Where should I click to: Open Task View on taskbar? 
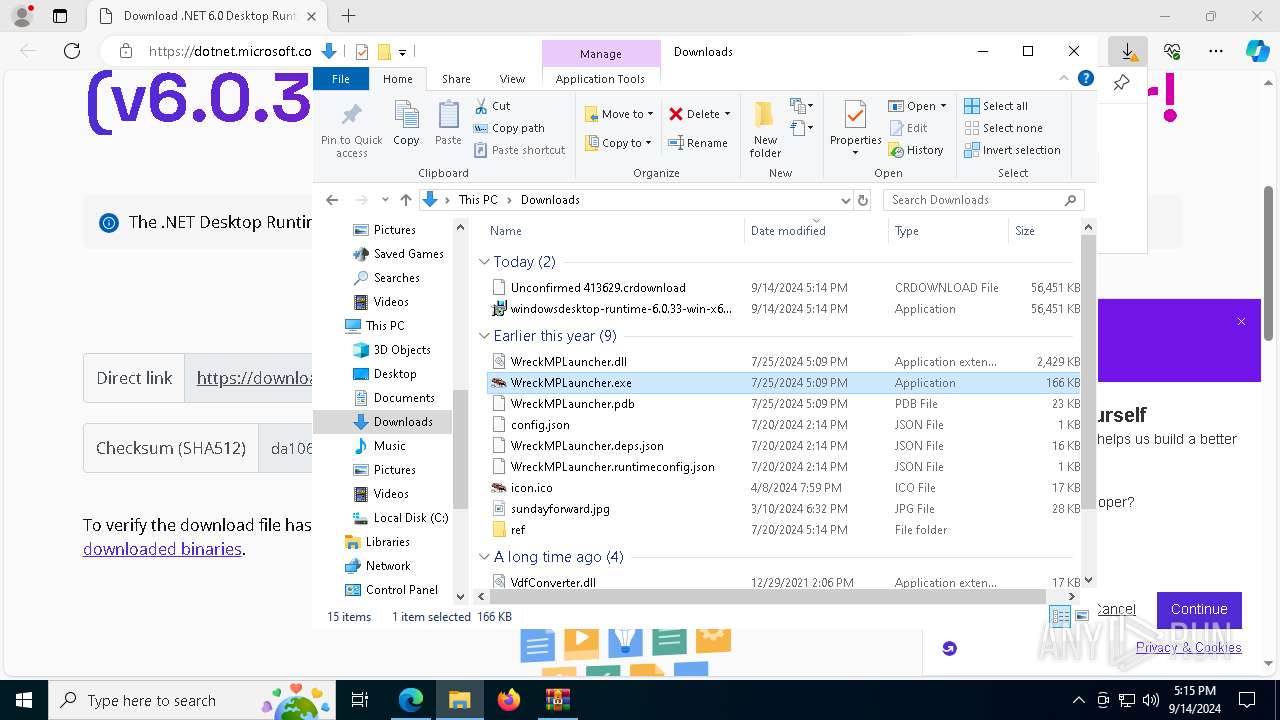[360, 700]
